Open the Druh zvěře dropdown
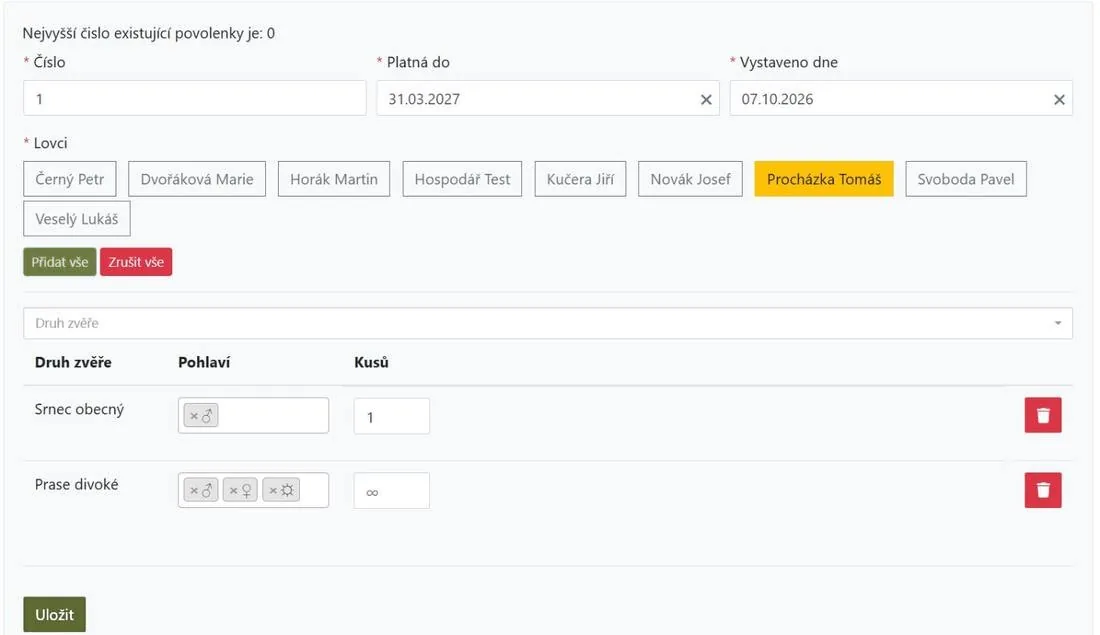Screen dimensions: 1100x635 [x=548, y=323]
